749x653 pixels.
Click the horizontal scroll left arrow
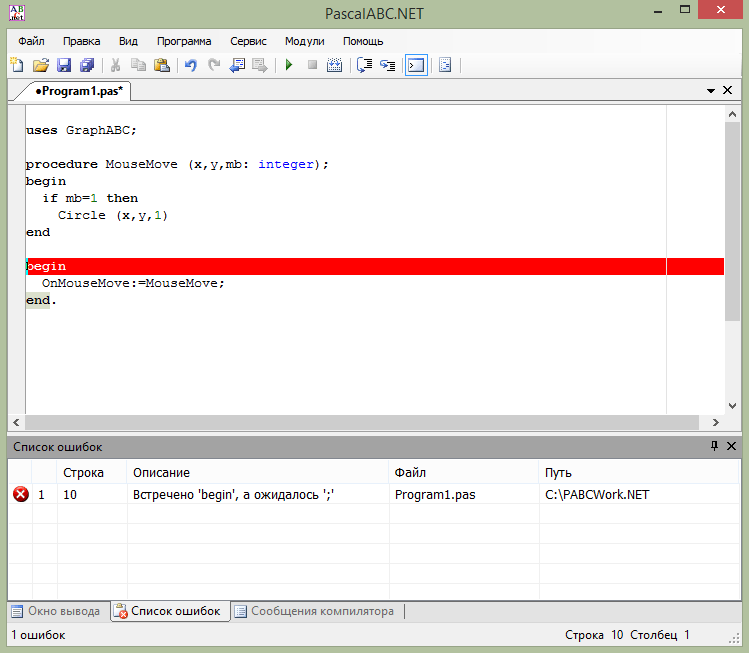pyautogui.click(x=16, y=422)
